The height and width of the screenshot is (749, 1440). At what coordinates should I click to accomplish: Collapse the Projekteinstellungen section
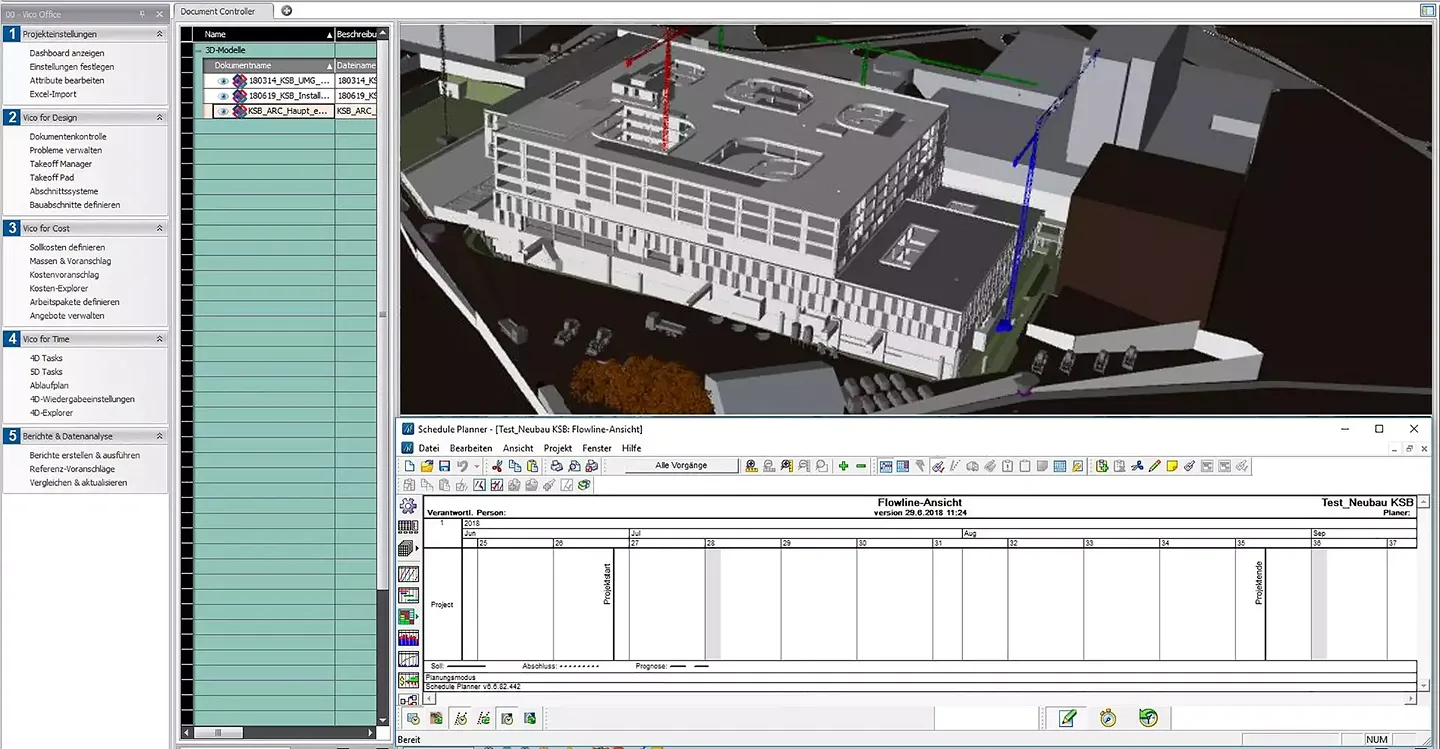click(x=159, y=34)
